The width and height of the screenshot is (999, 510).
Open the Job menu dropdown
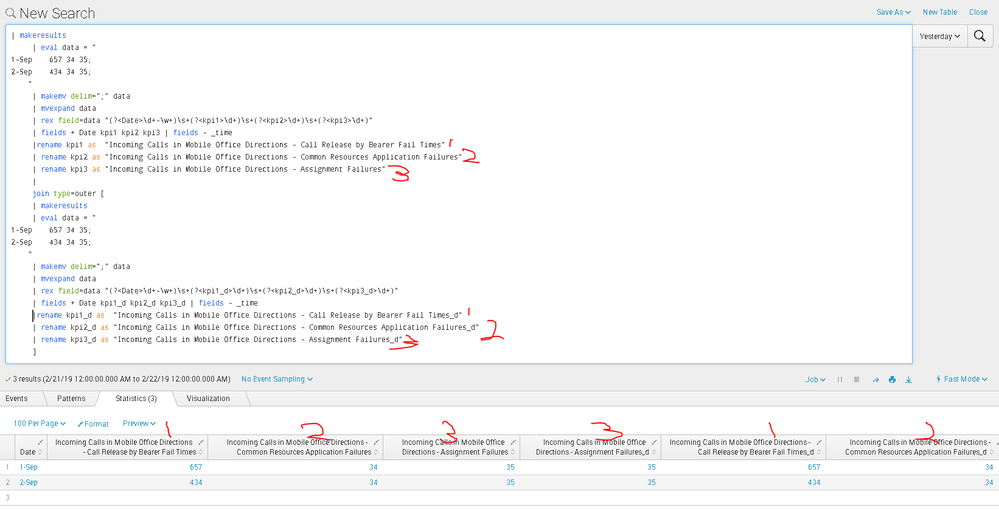(815, 379)
